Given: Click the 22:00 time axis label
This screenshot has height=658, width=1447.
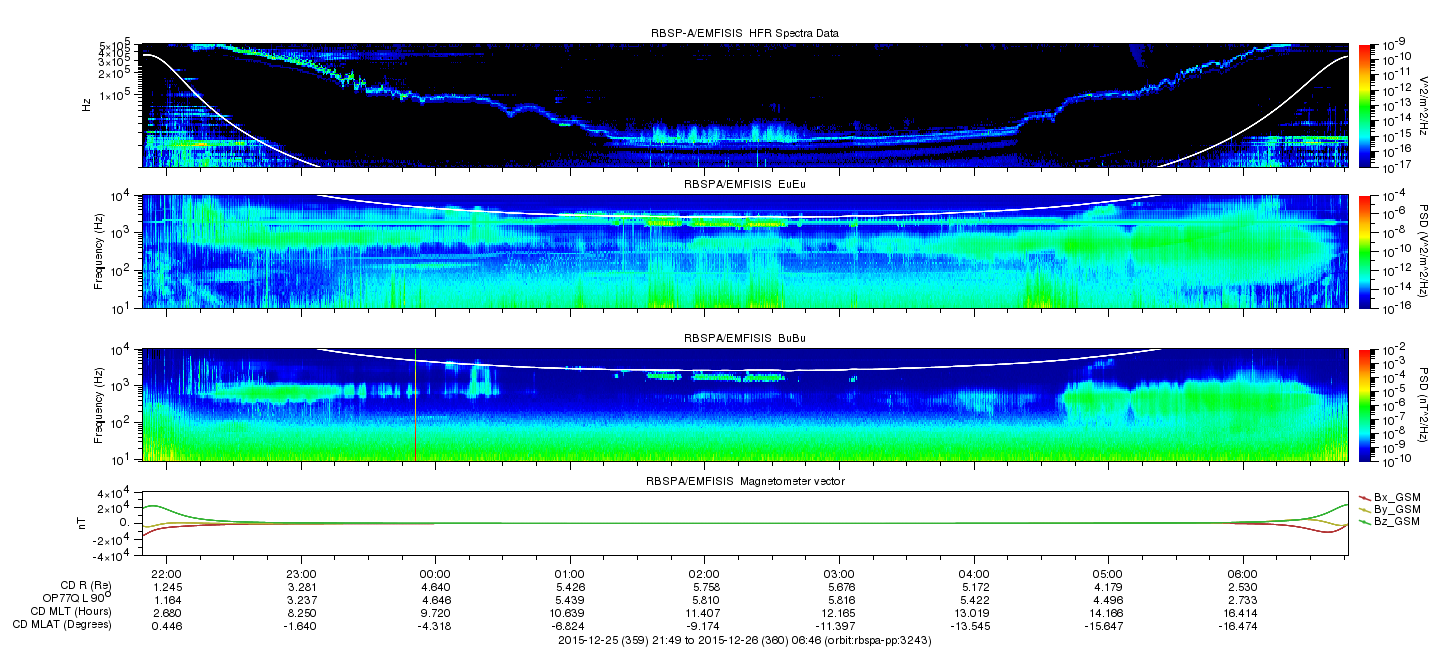Looking at the screenshot, I should tap(166, 573).
